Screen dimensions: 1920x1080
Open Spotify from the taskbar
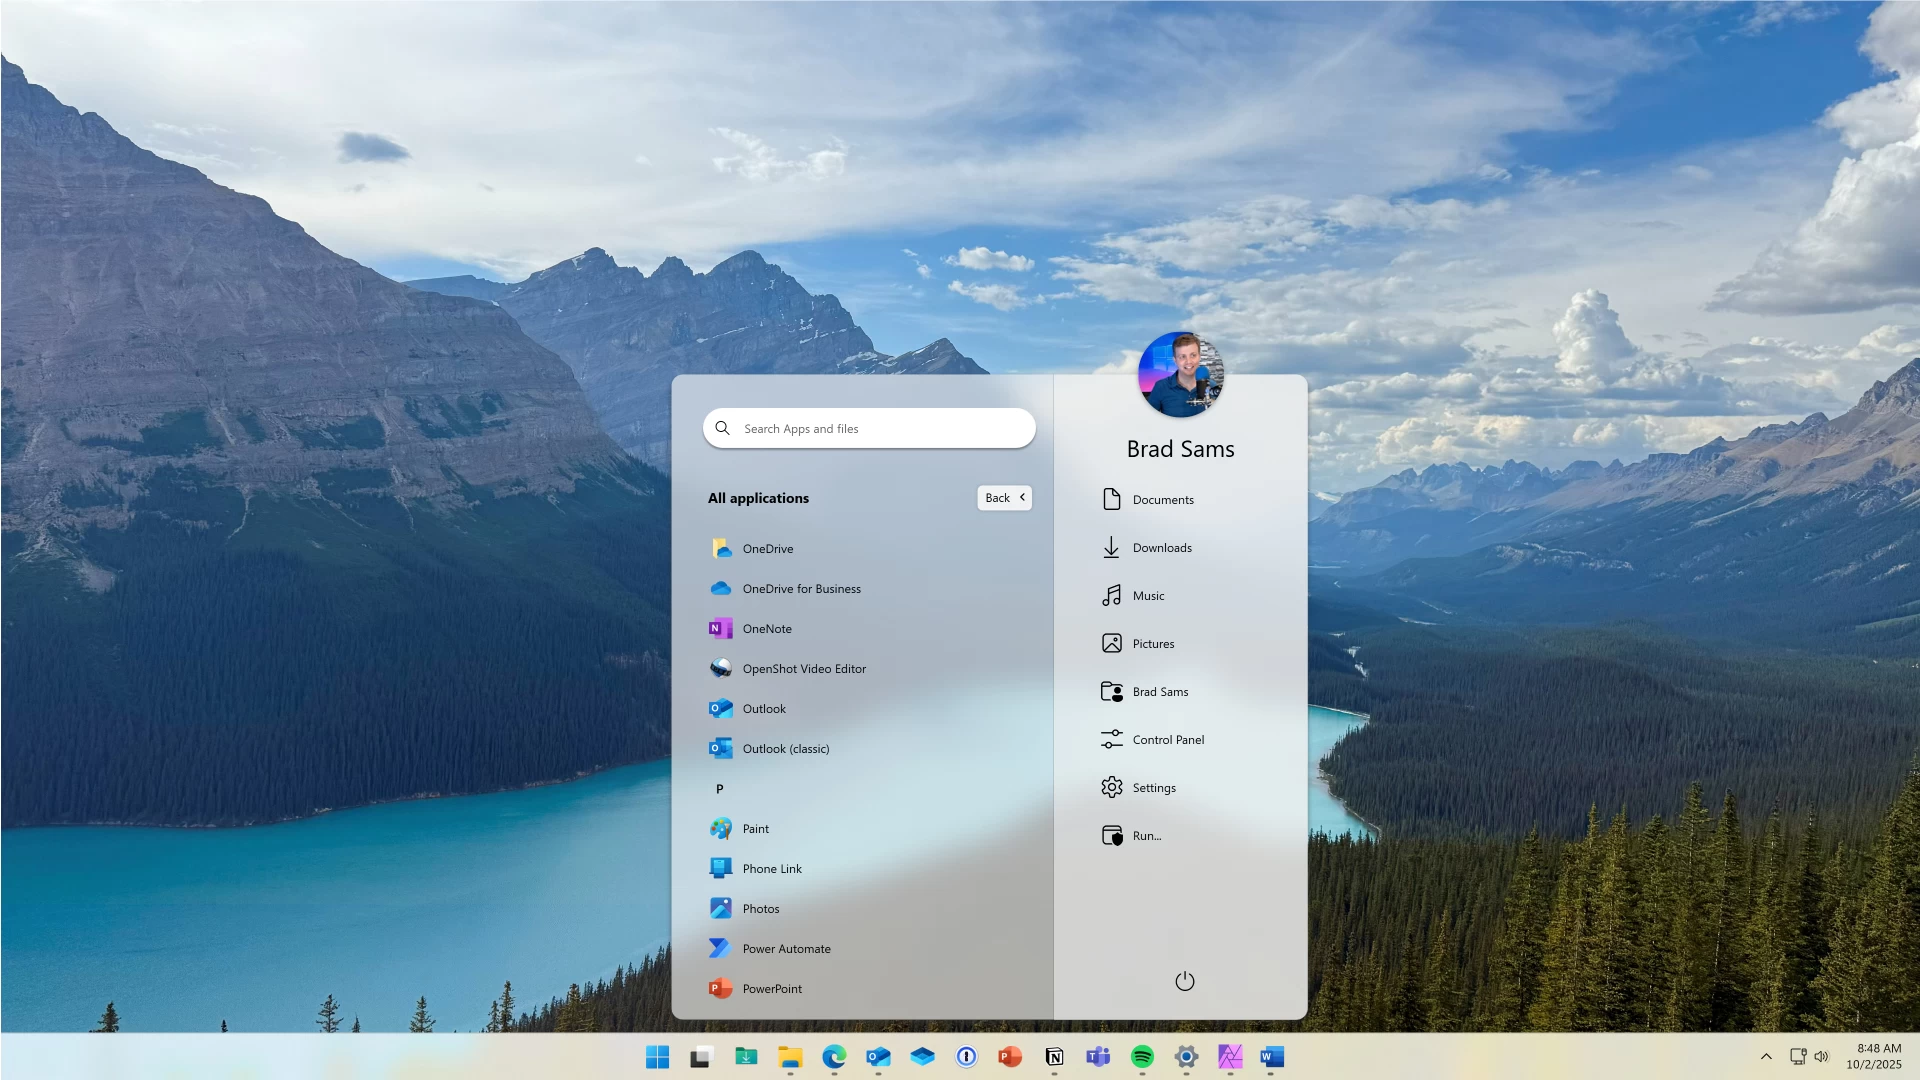tap(1142, 1057)
